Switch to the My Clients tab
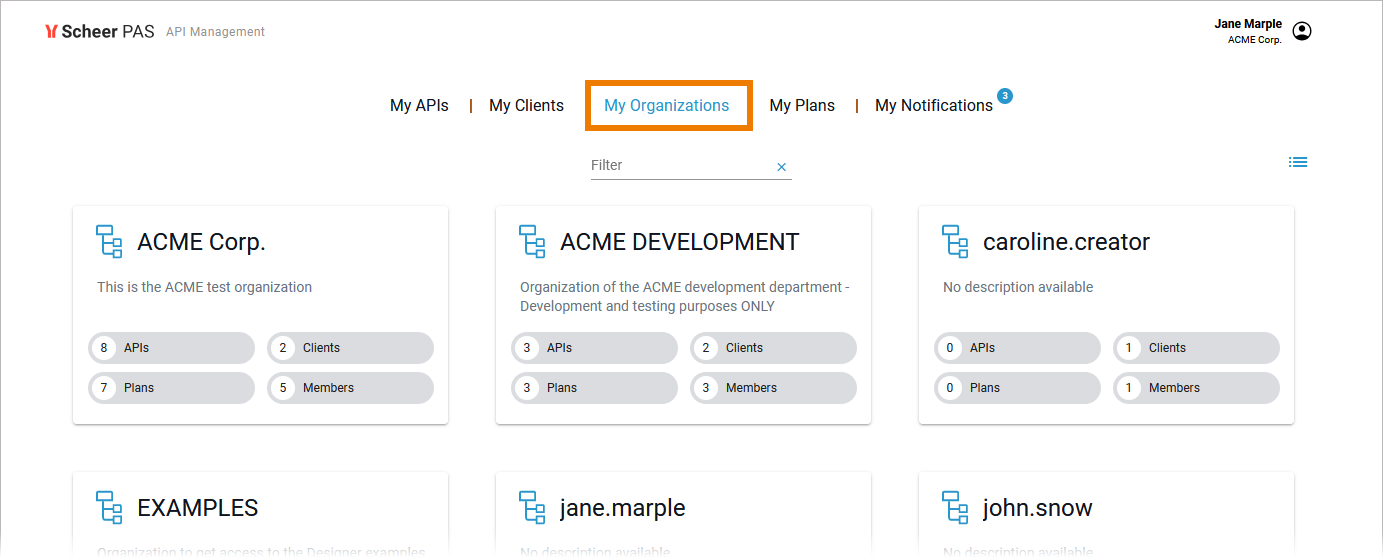This screenshot has height=558, width=1383. 526,105
